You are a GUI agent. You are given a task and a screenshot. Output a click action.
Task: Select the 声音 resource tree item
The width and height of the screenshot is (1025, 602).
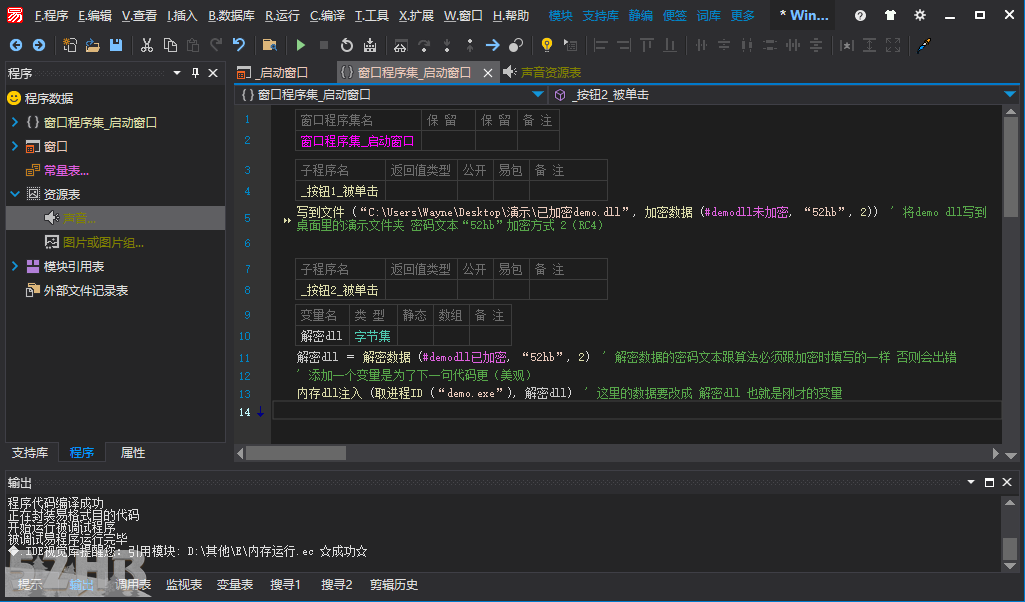(70, 218)
